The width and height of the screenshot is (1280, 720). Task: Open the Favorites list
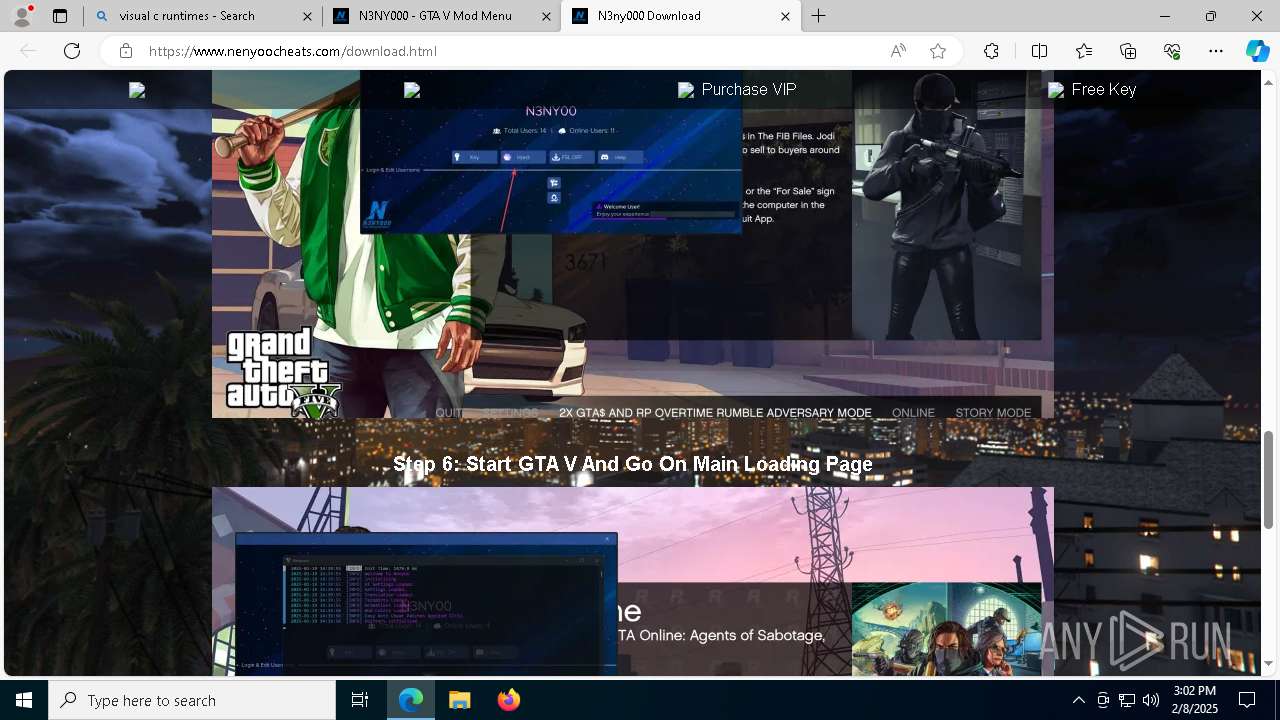[1084, 51]
